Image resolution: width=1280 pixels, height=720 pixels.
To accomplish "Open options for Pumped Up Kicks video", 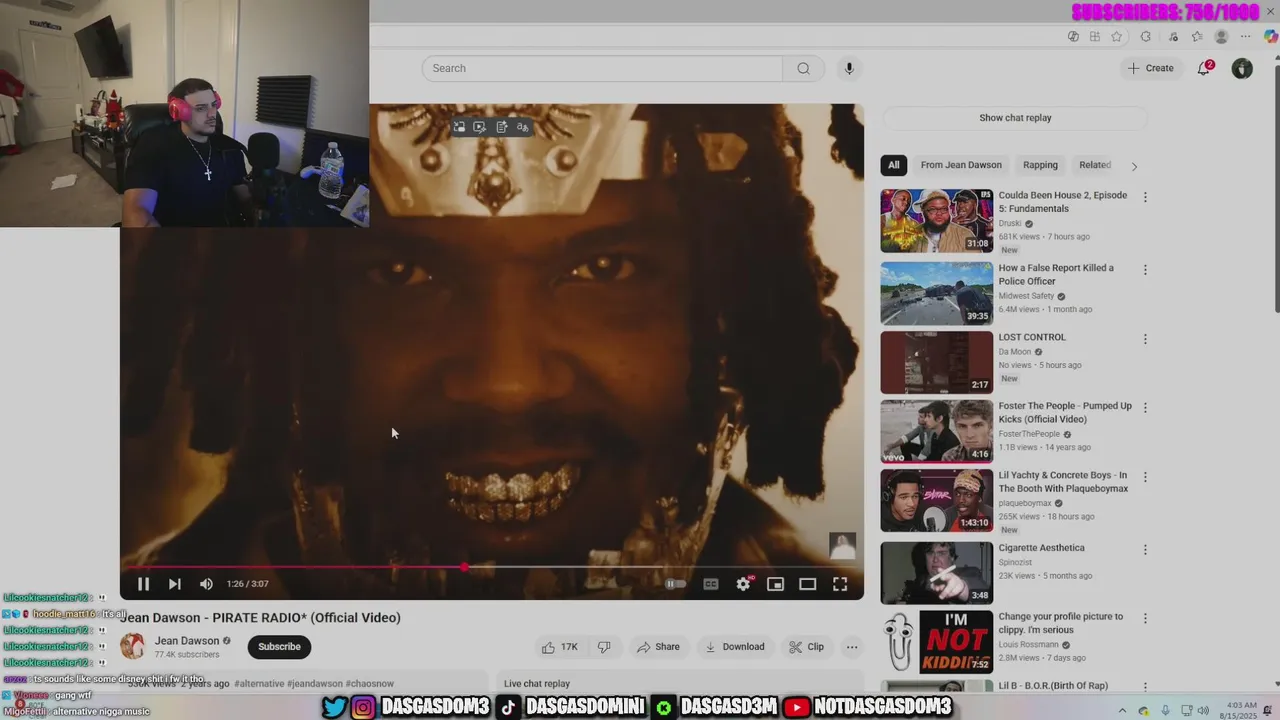I will click(x=1145, y=408).
